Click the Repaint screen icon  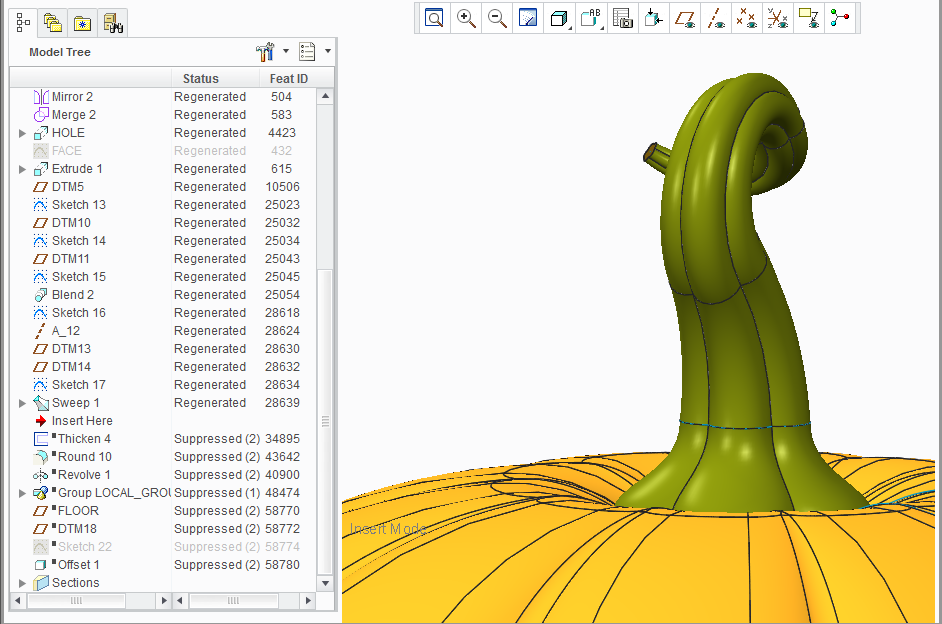click(527, 18)
